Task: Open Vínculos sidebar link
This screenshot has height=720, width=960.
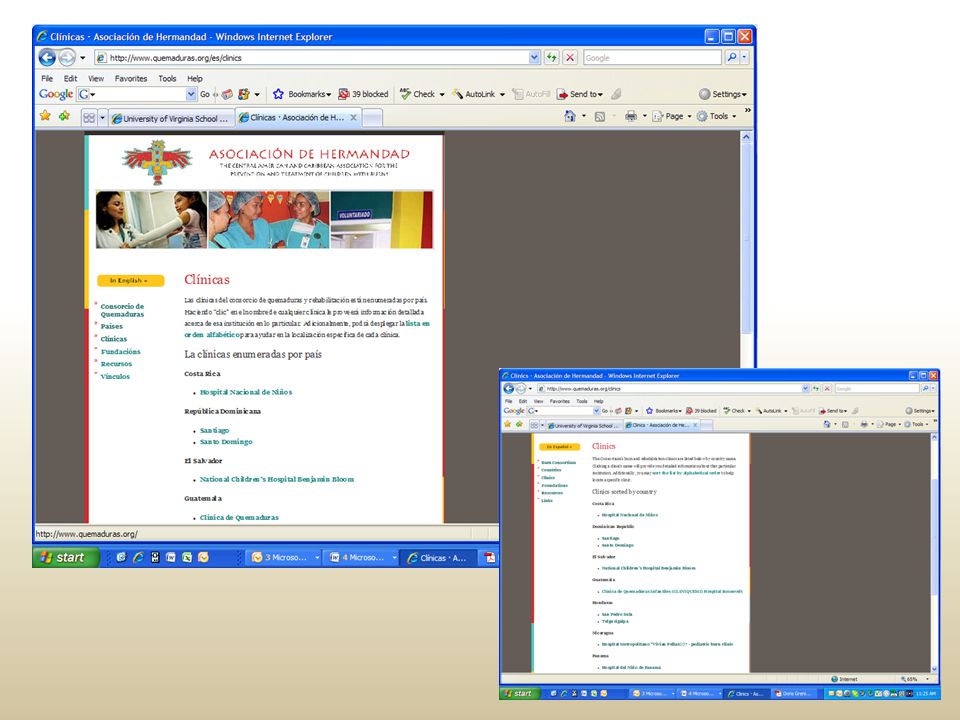Action: (115, 377)
